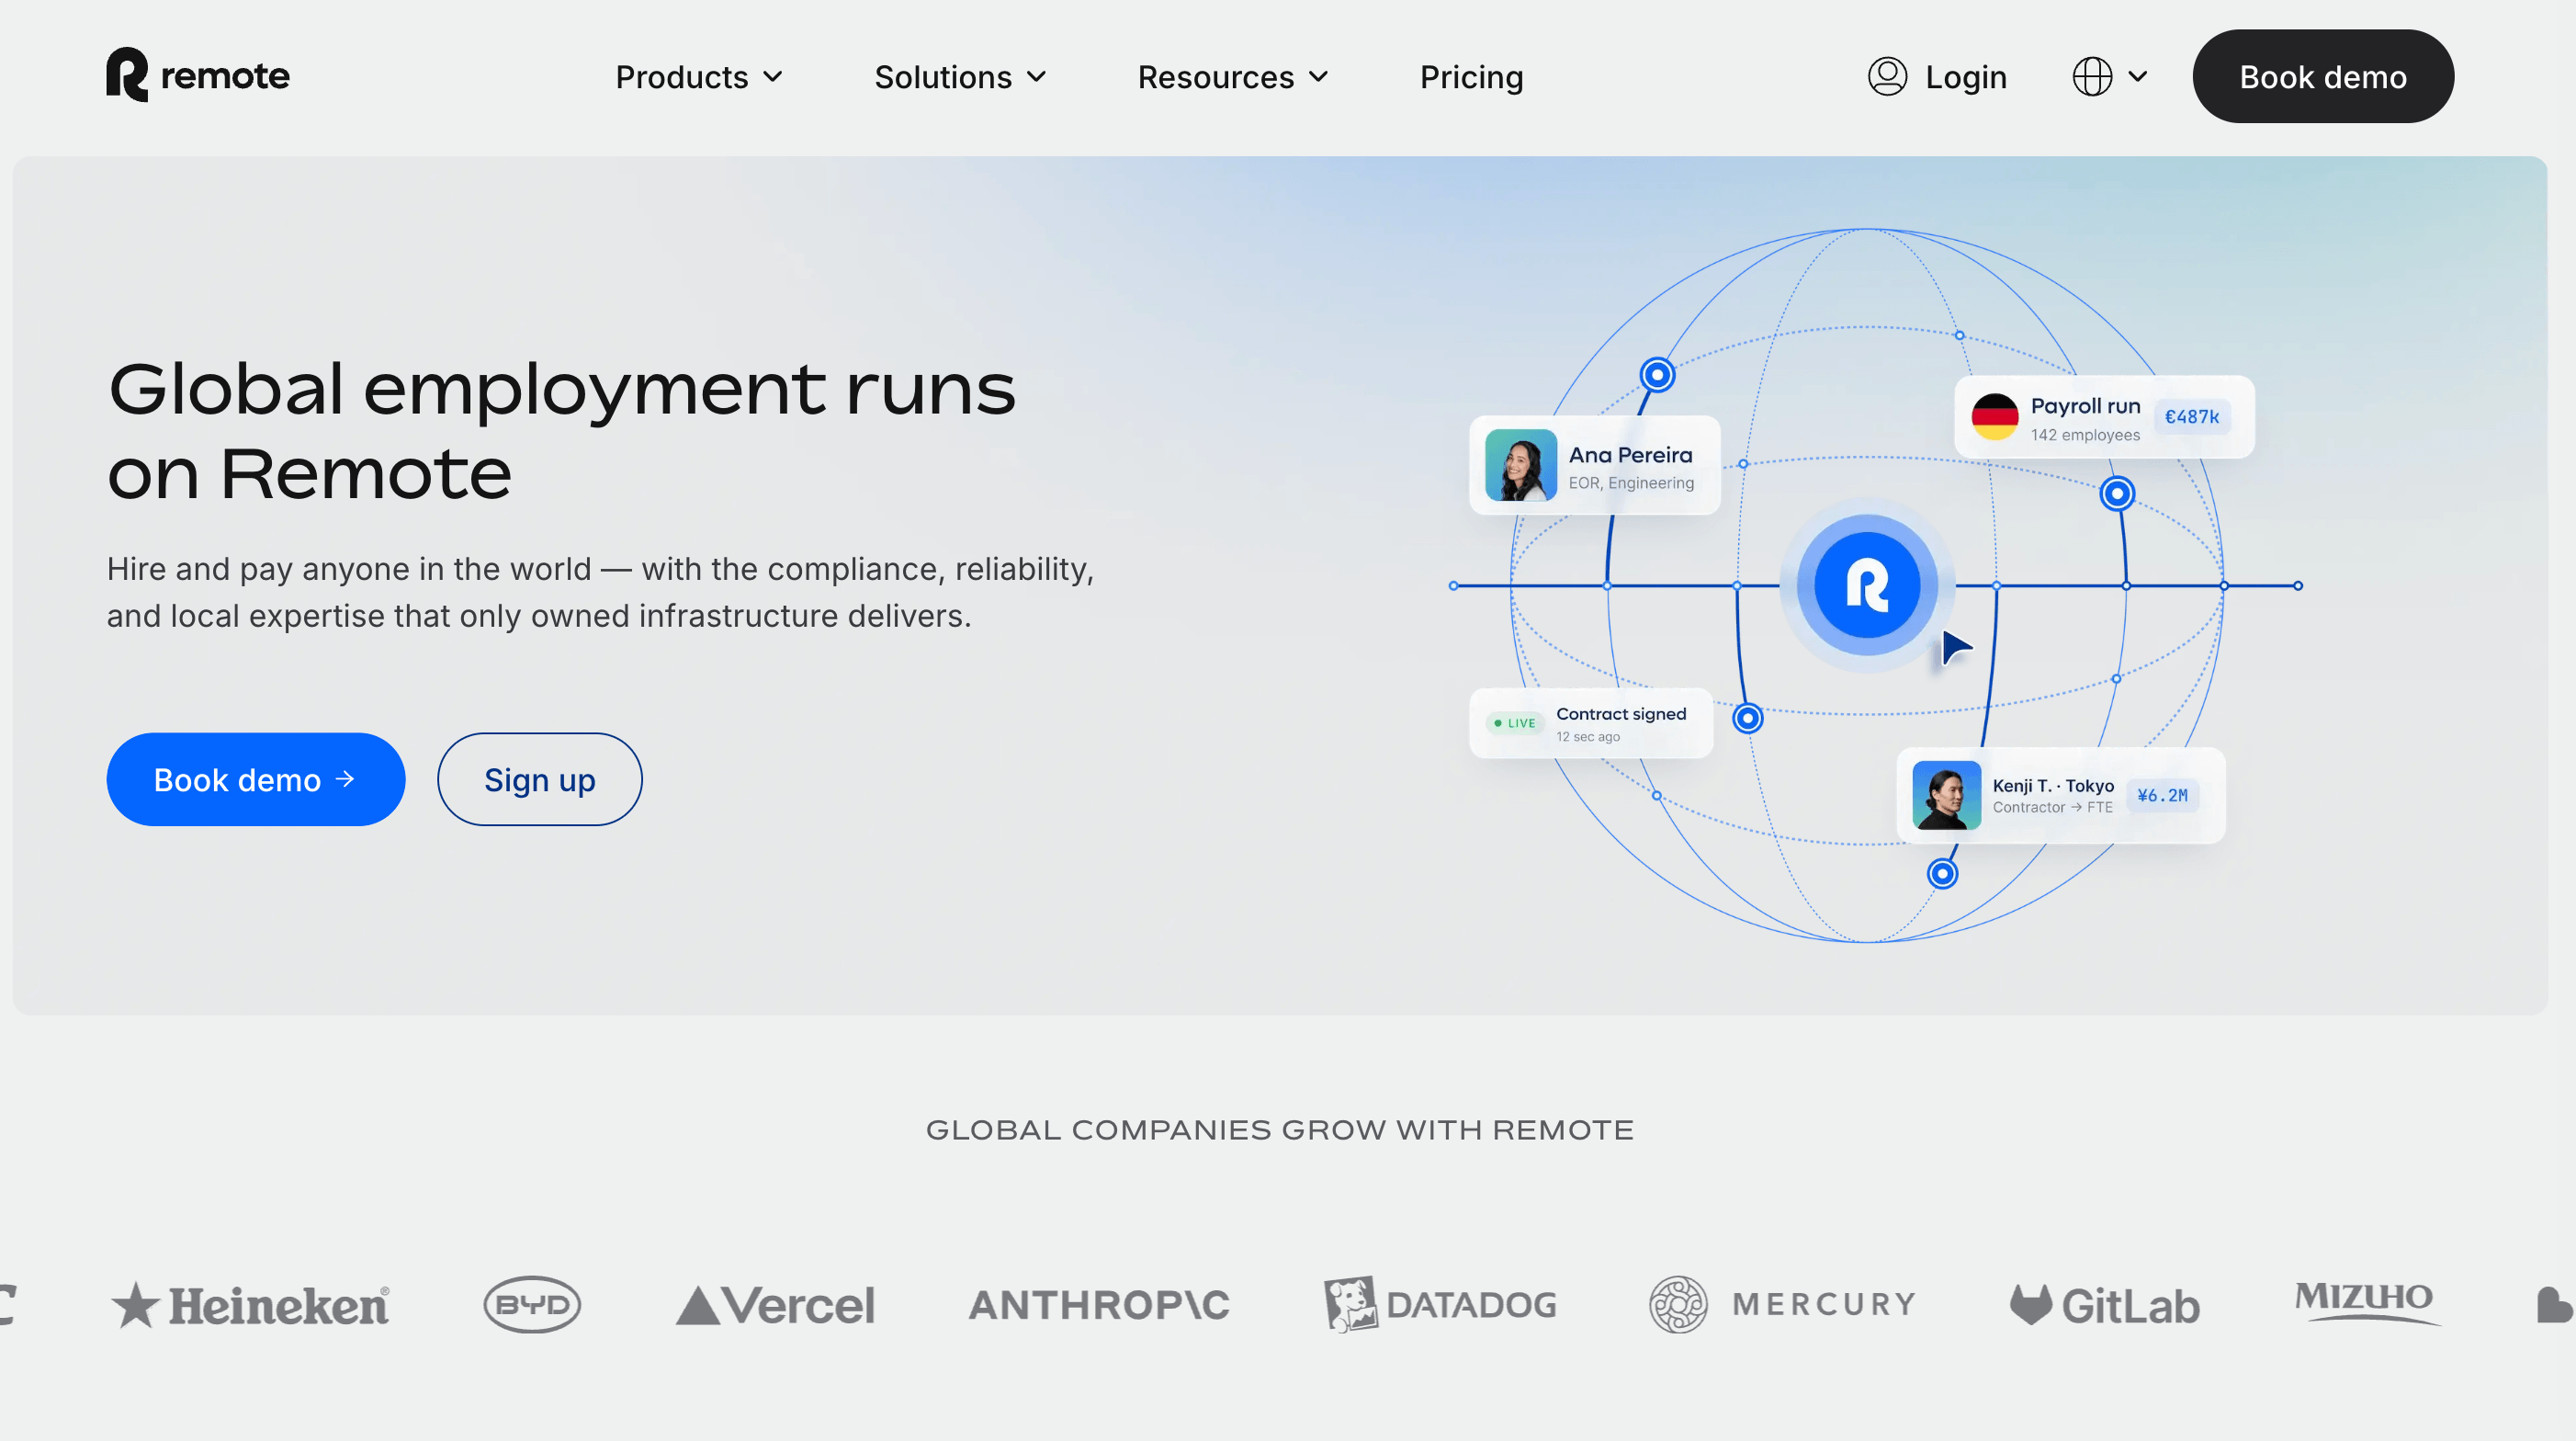Click the '142 employees' text

[x=2085, y=435]
